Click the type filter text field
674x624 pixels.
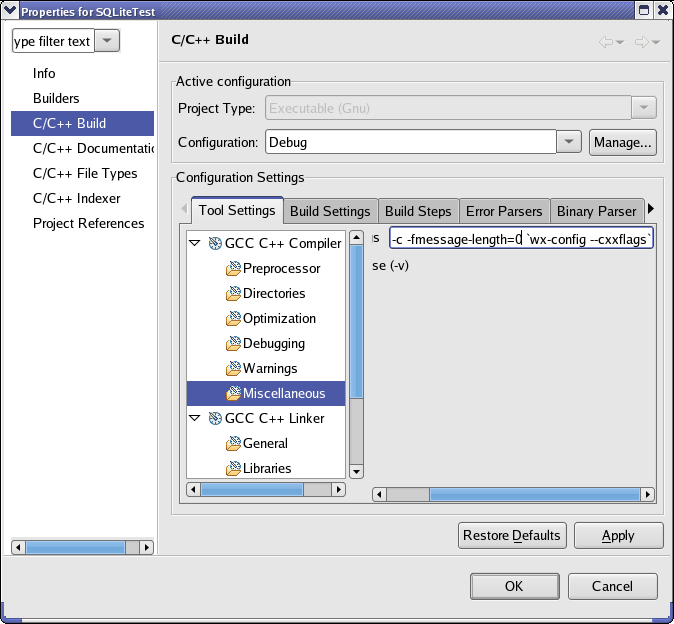[53, 41]
